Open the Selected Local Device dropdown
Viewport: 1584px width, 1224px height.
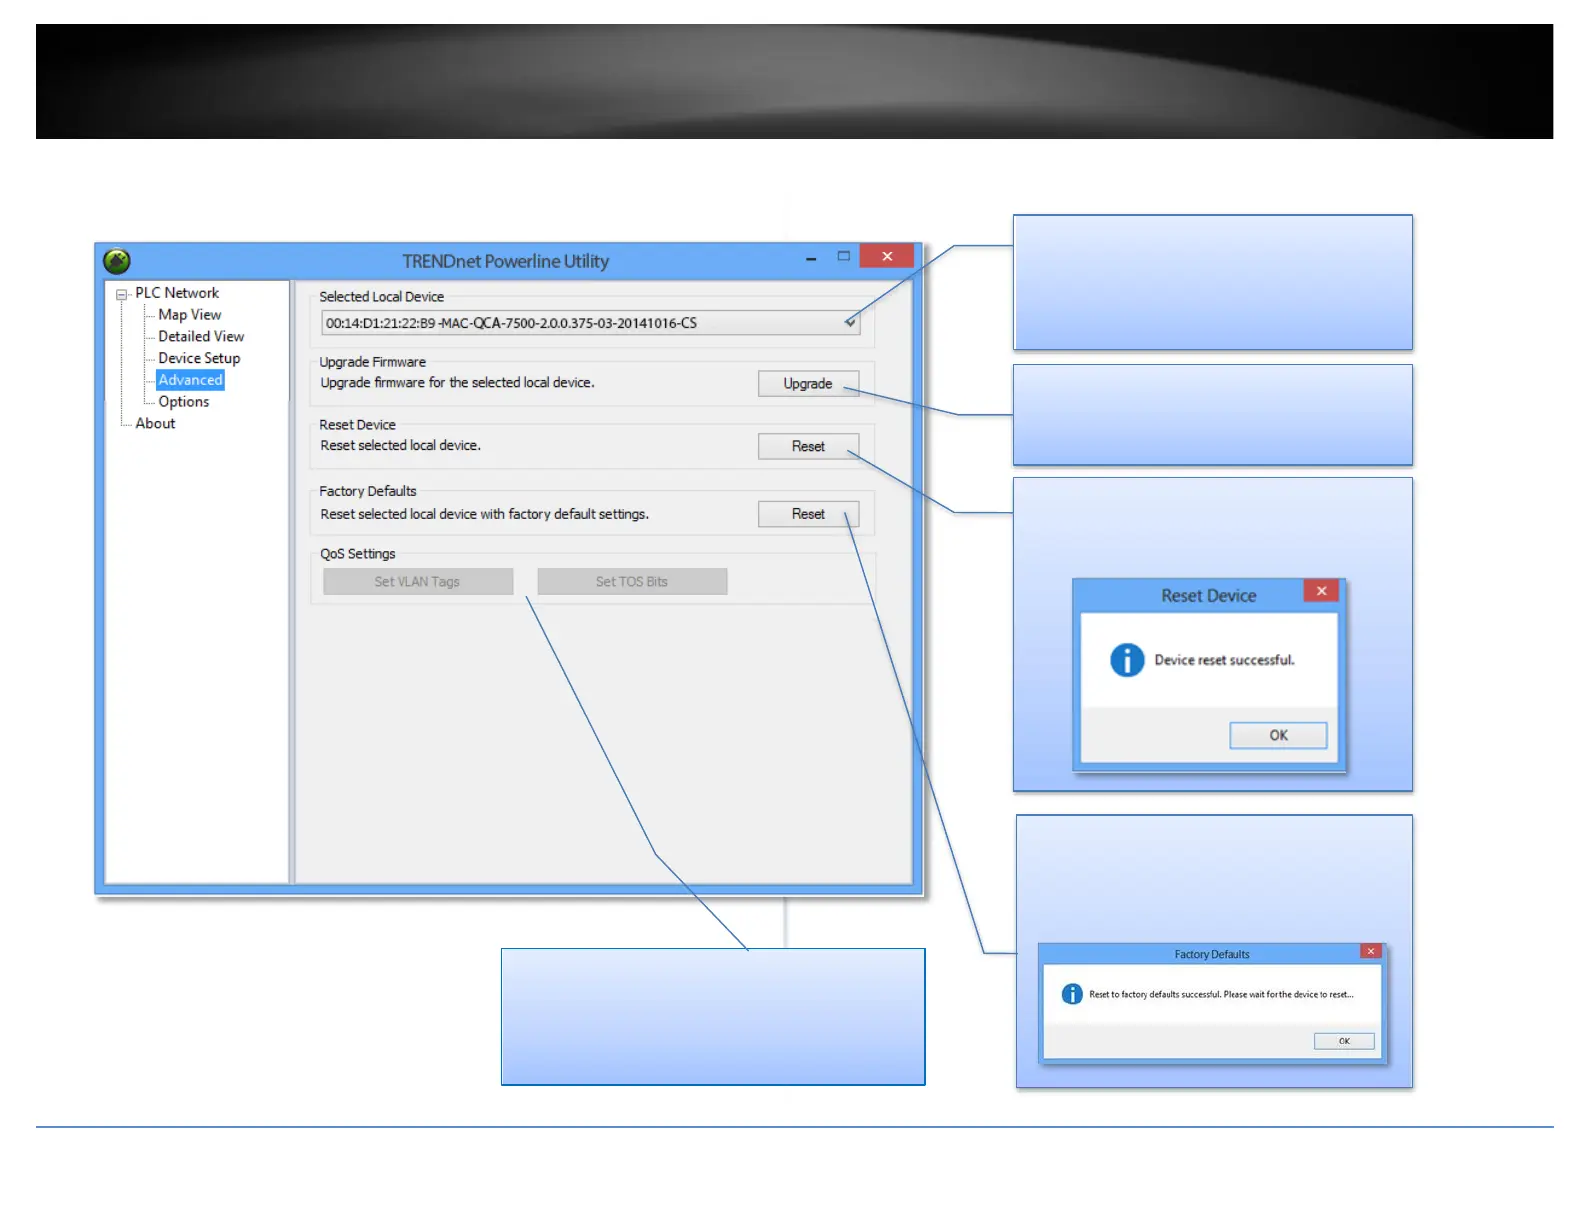point(590,323)
